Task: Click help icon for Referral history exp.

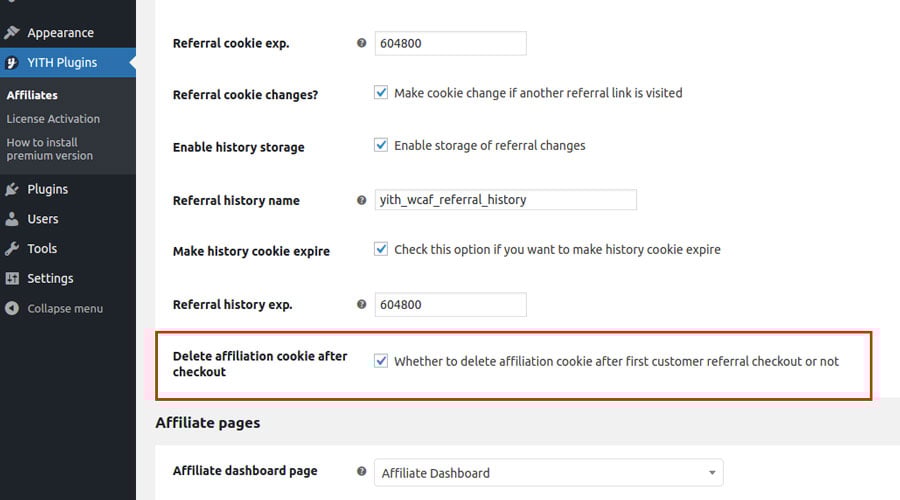Action: coord(362,304)
